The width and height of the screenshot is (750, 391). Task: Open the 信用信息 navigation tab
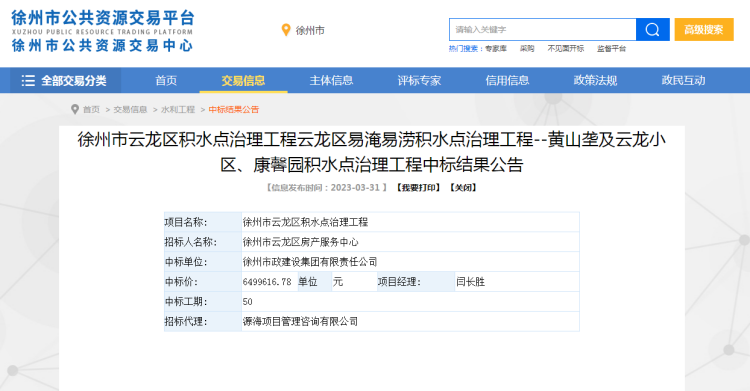click(x=507, y=80)
